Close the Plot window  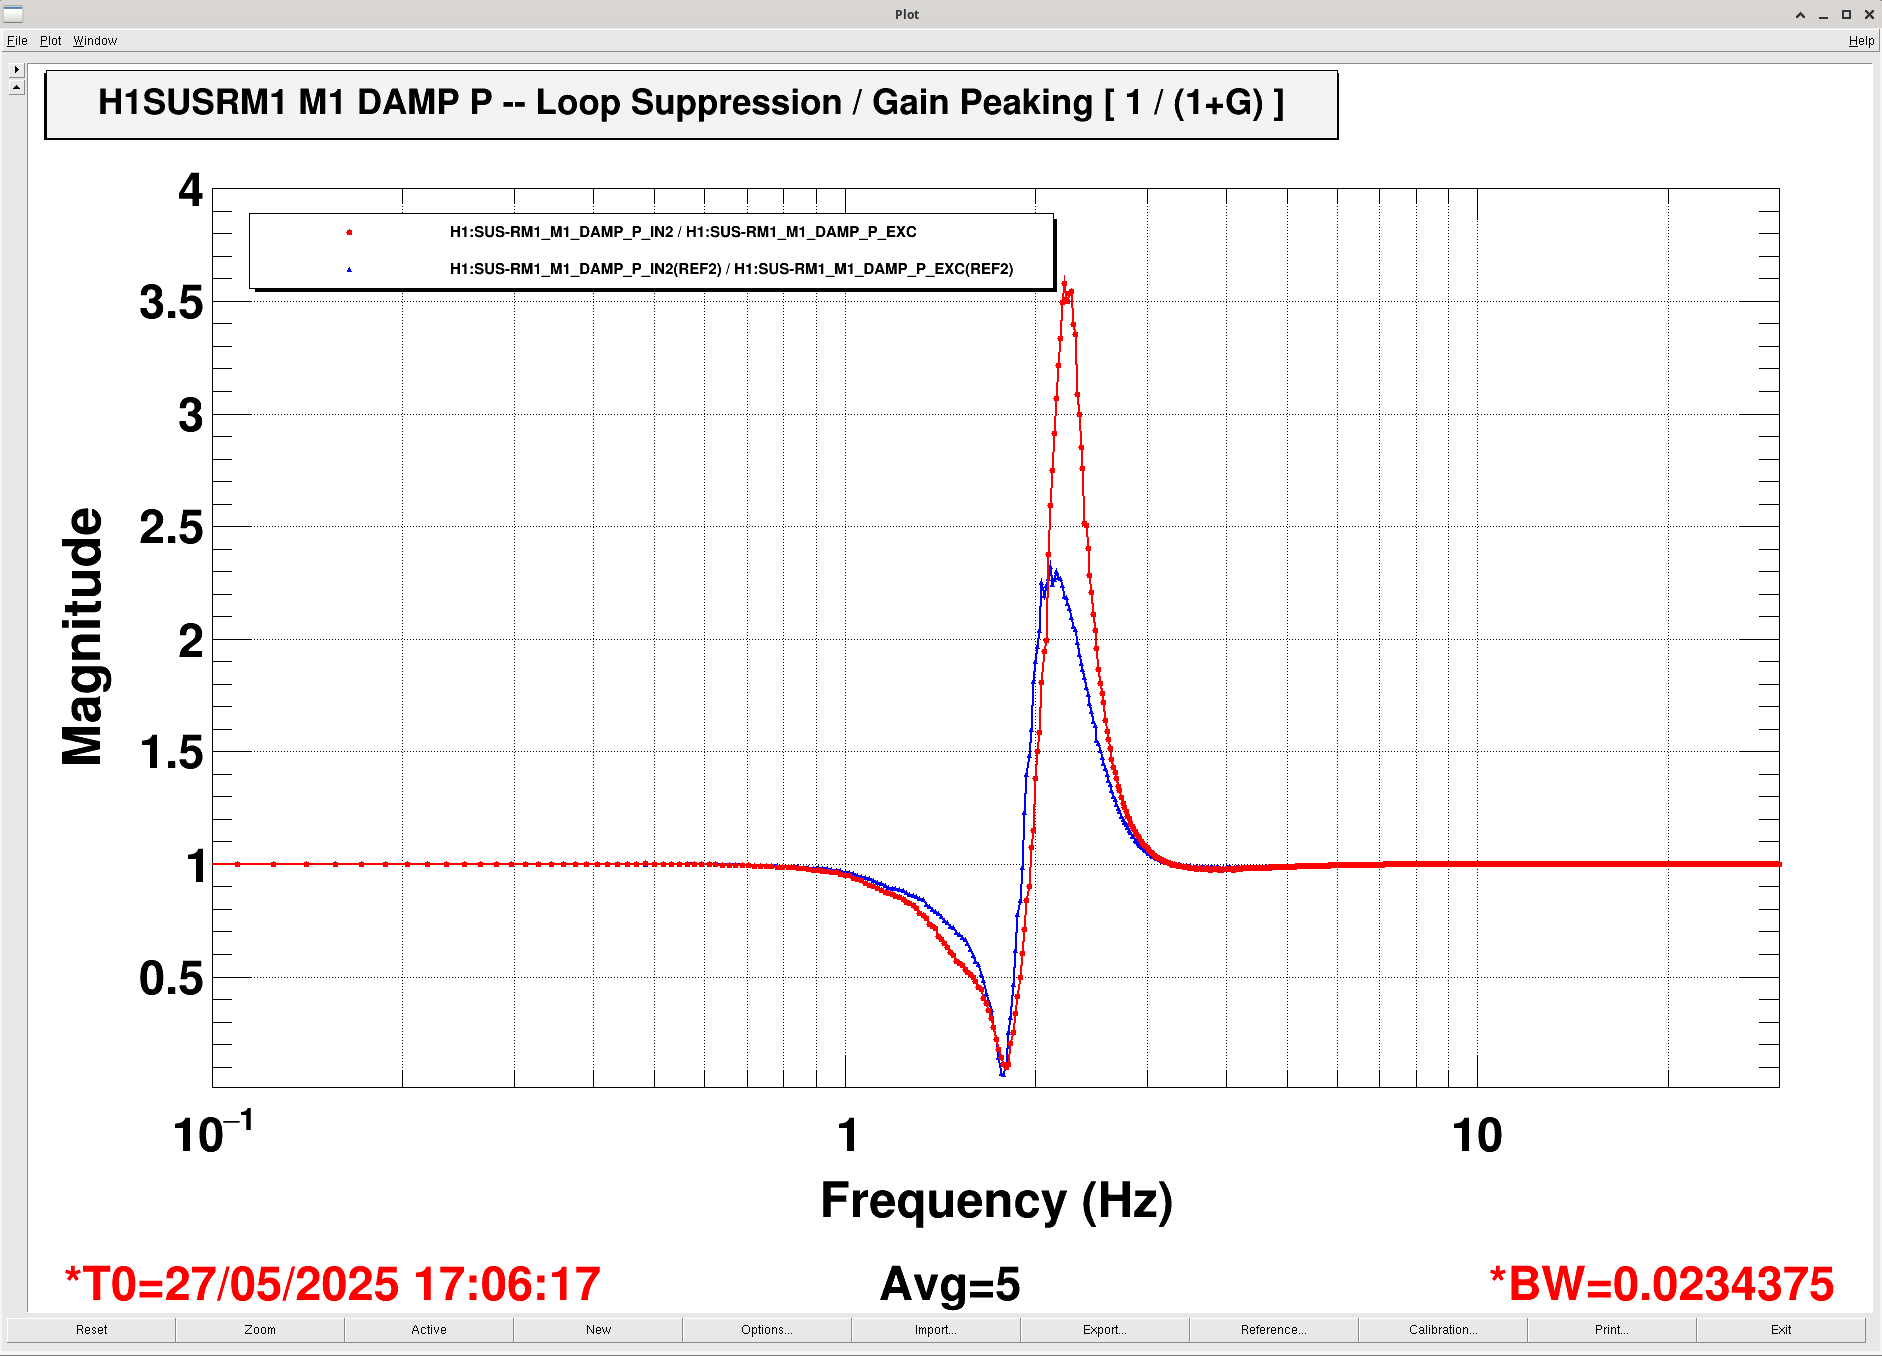click(x=1869, y=14)
